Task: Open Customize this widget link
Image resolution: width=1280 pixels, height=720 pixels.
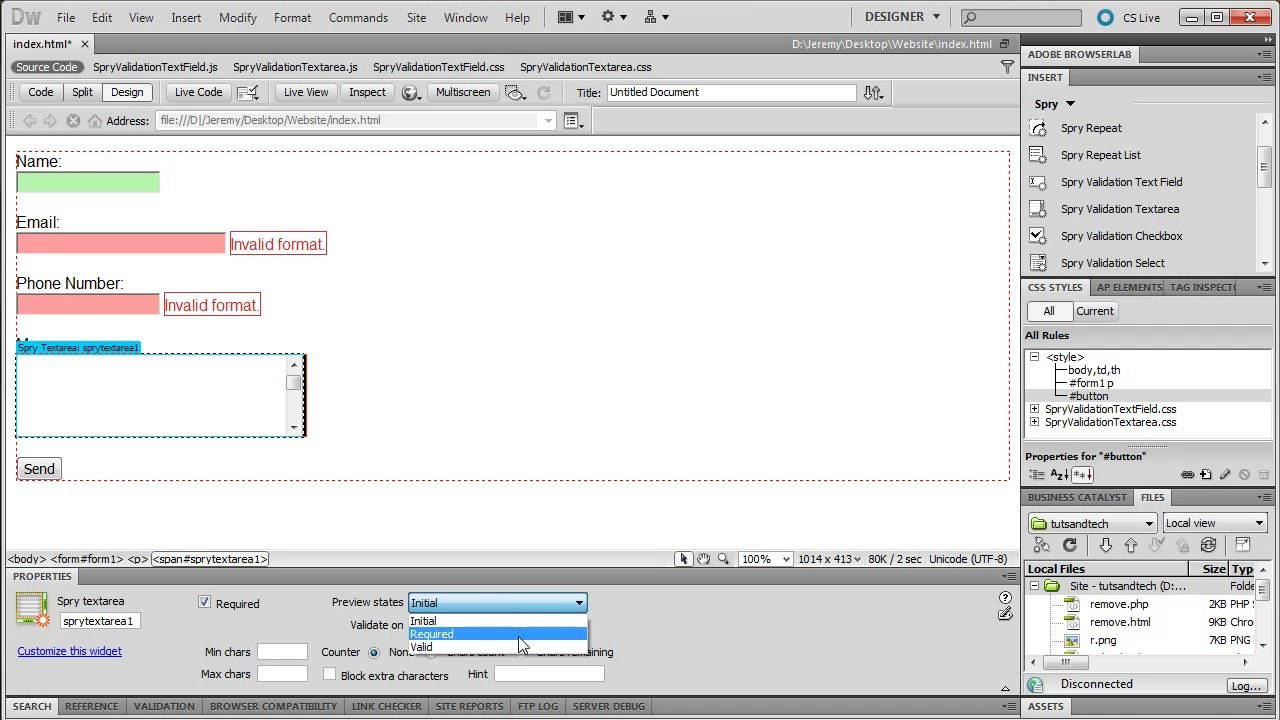Action: 69,651
